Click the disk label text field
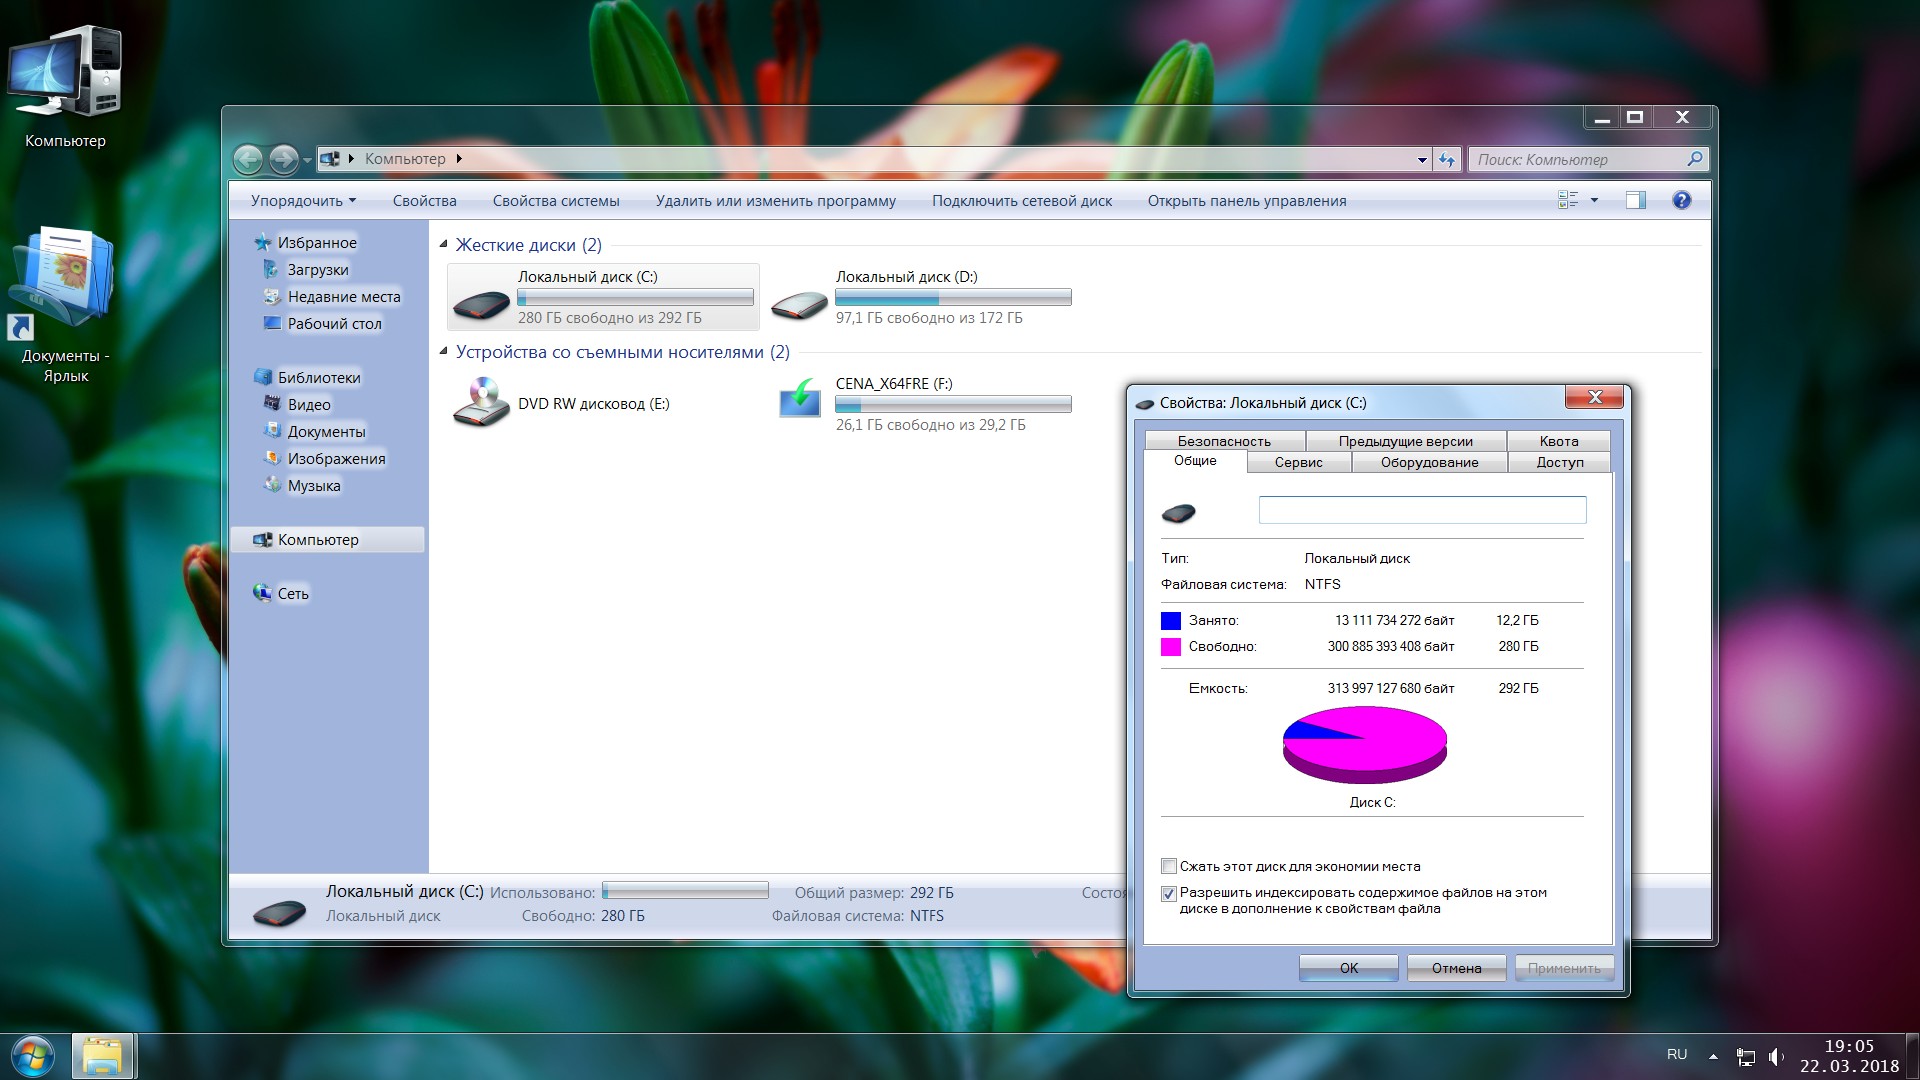The width and height of the screenshot is (1920, 1080). 1421,510
